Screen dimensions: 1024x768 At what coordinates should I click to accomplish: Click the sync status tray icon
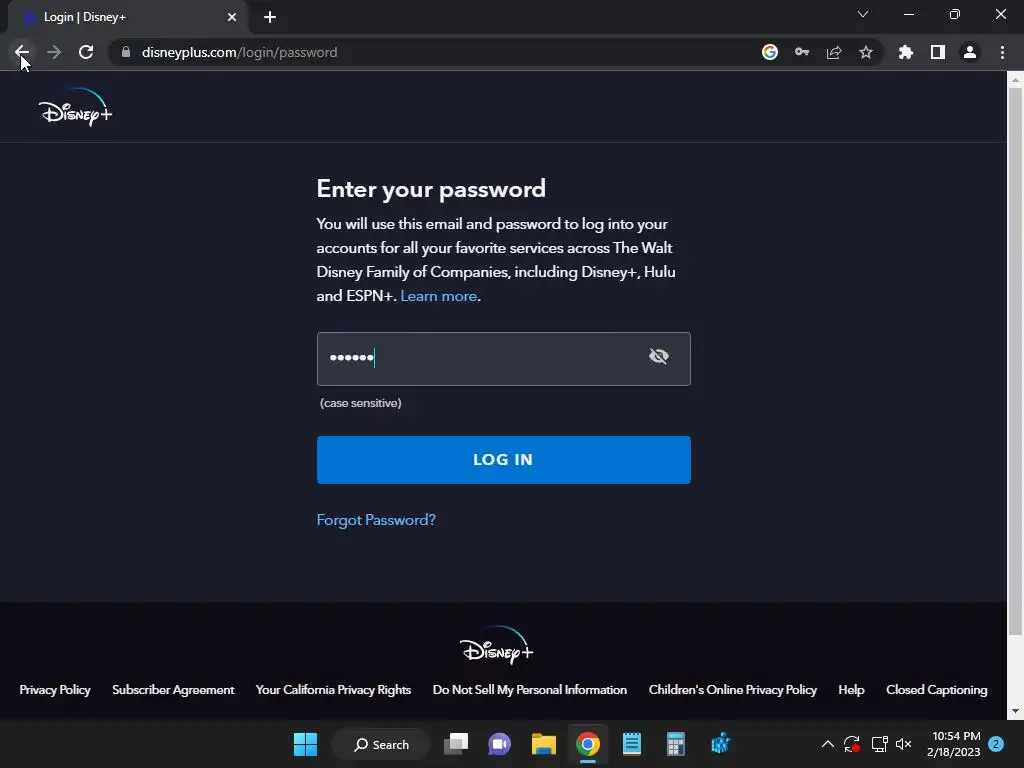pos(852,744)
